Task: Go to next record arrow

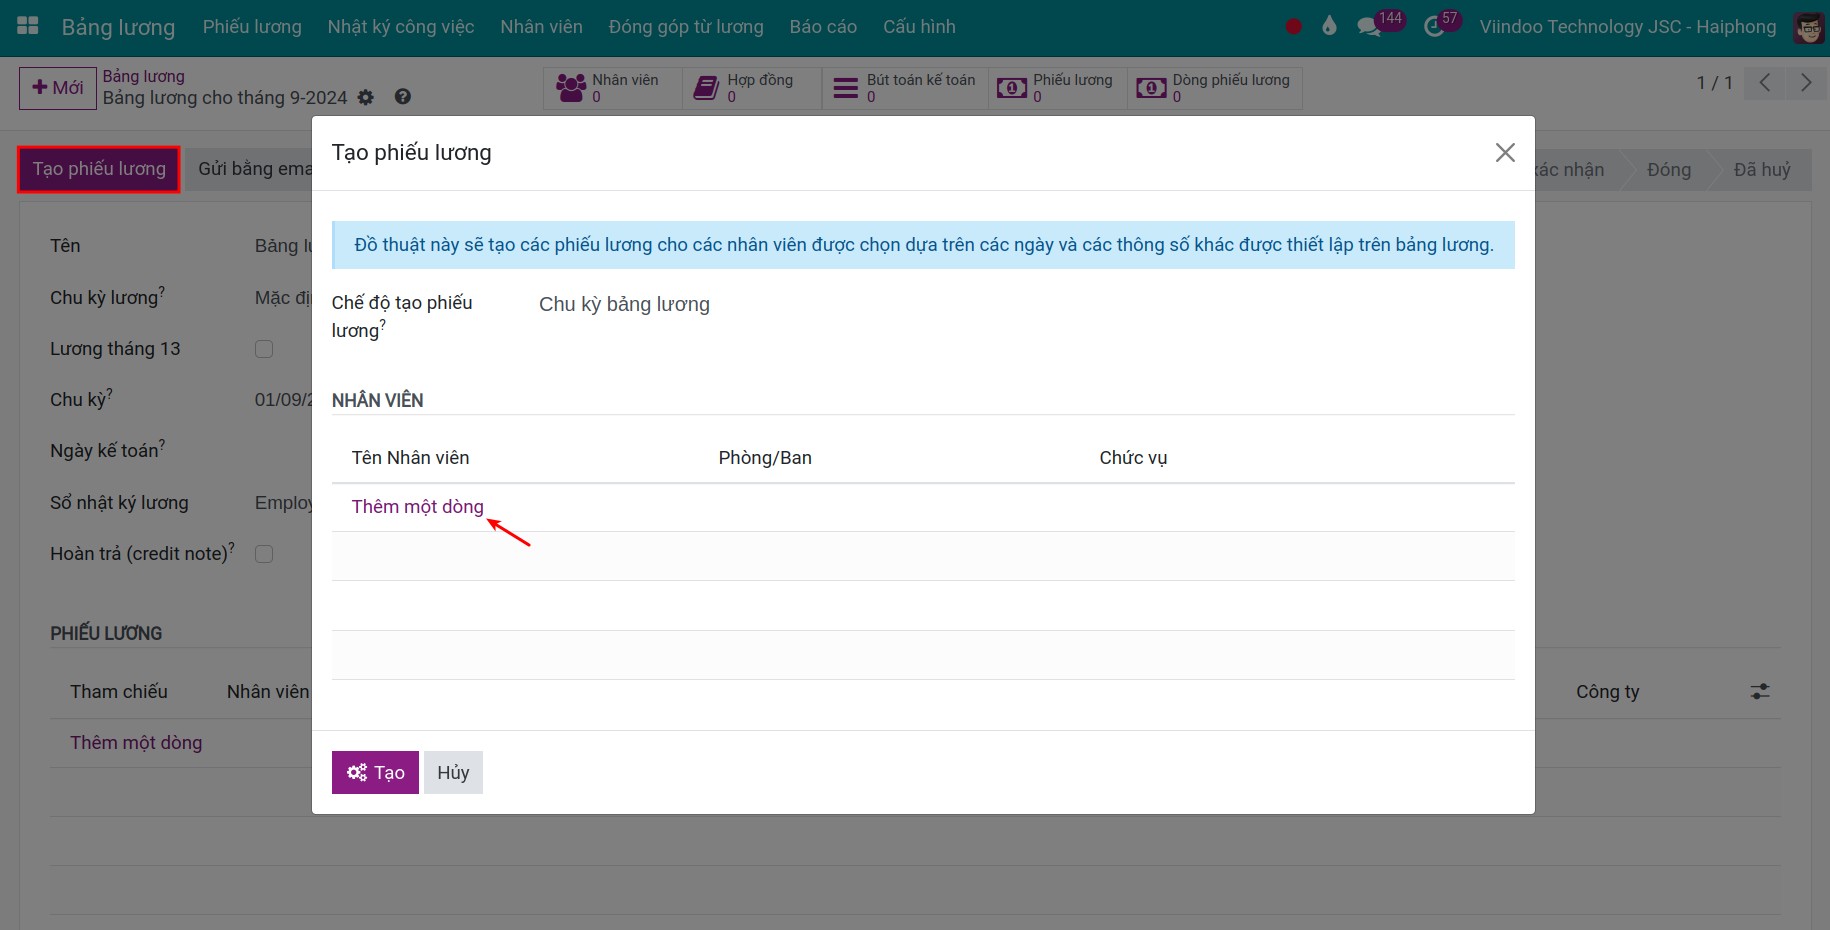Action: (x=1805, y=83)
